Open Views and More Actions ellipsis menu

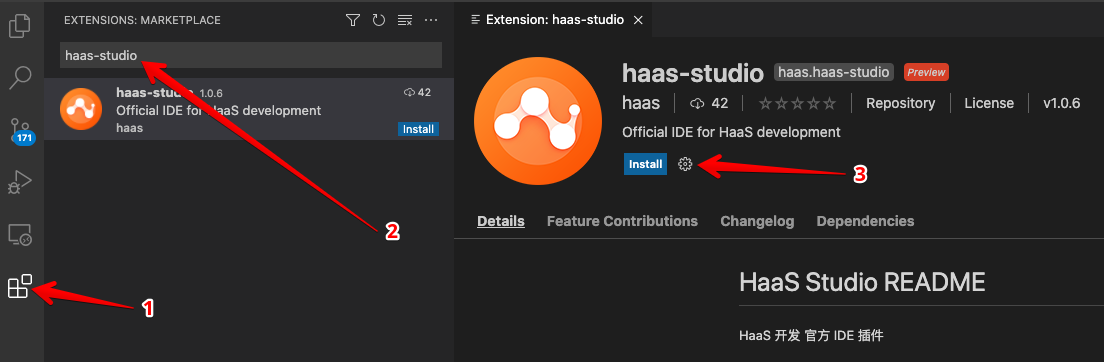coord(431,20)
